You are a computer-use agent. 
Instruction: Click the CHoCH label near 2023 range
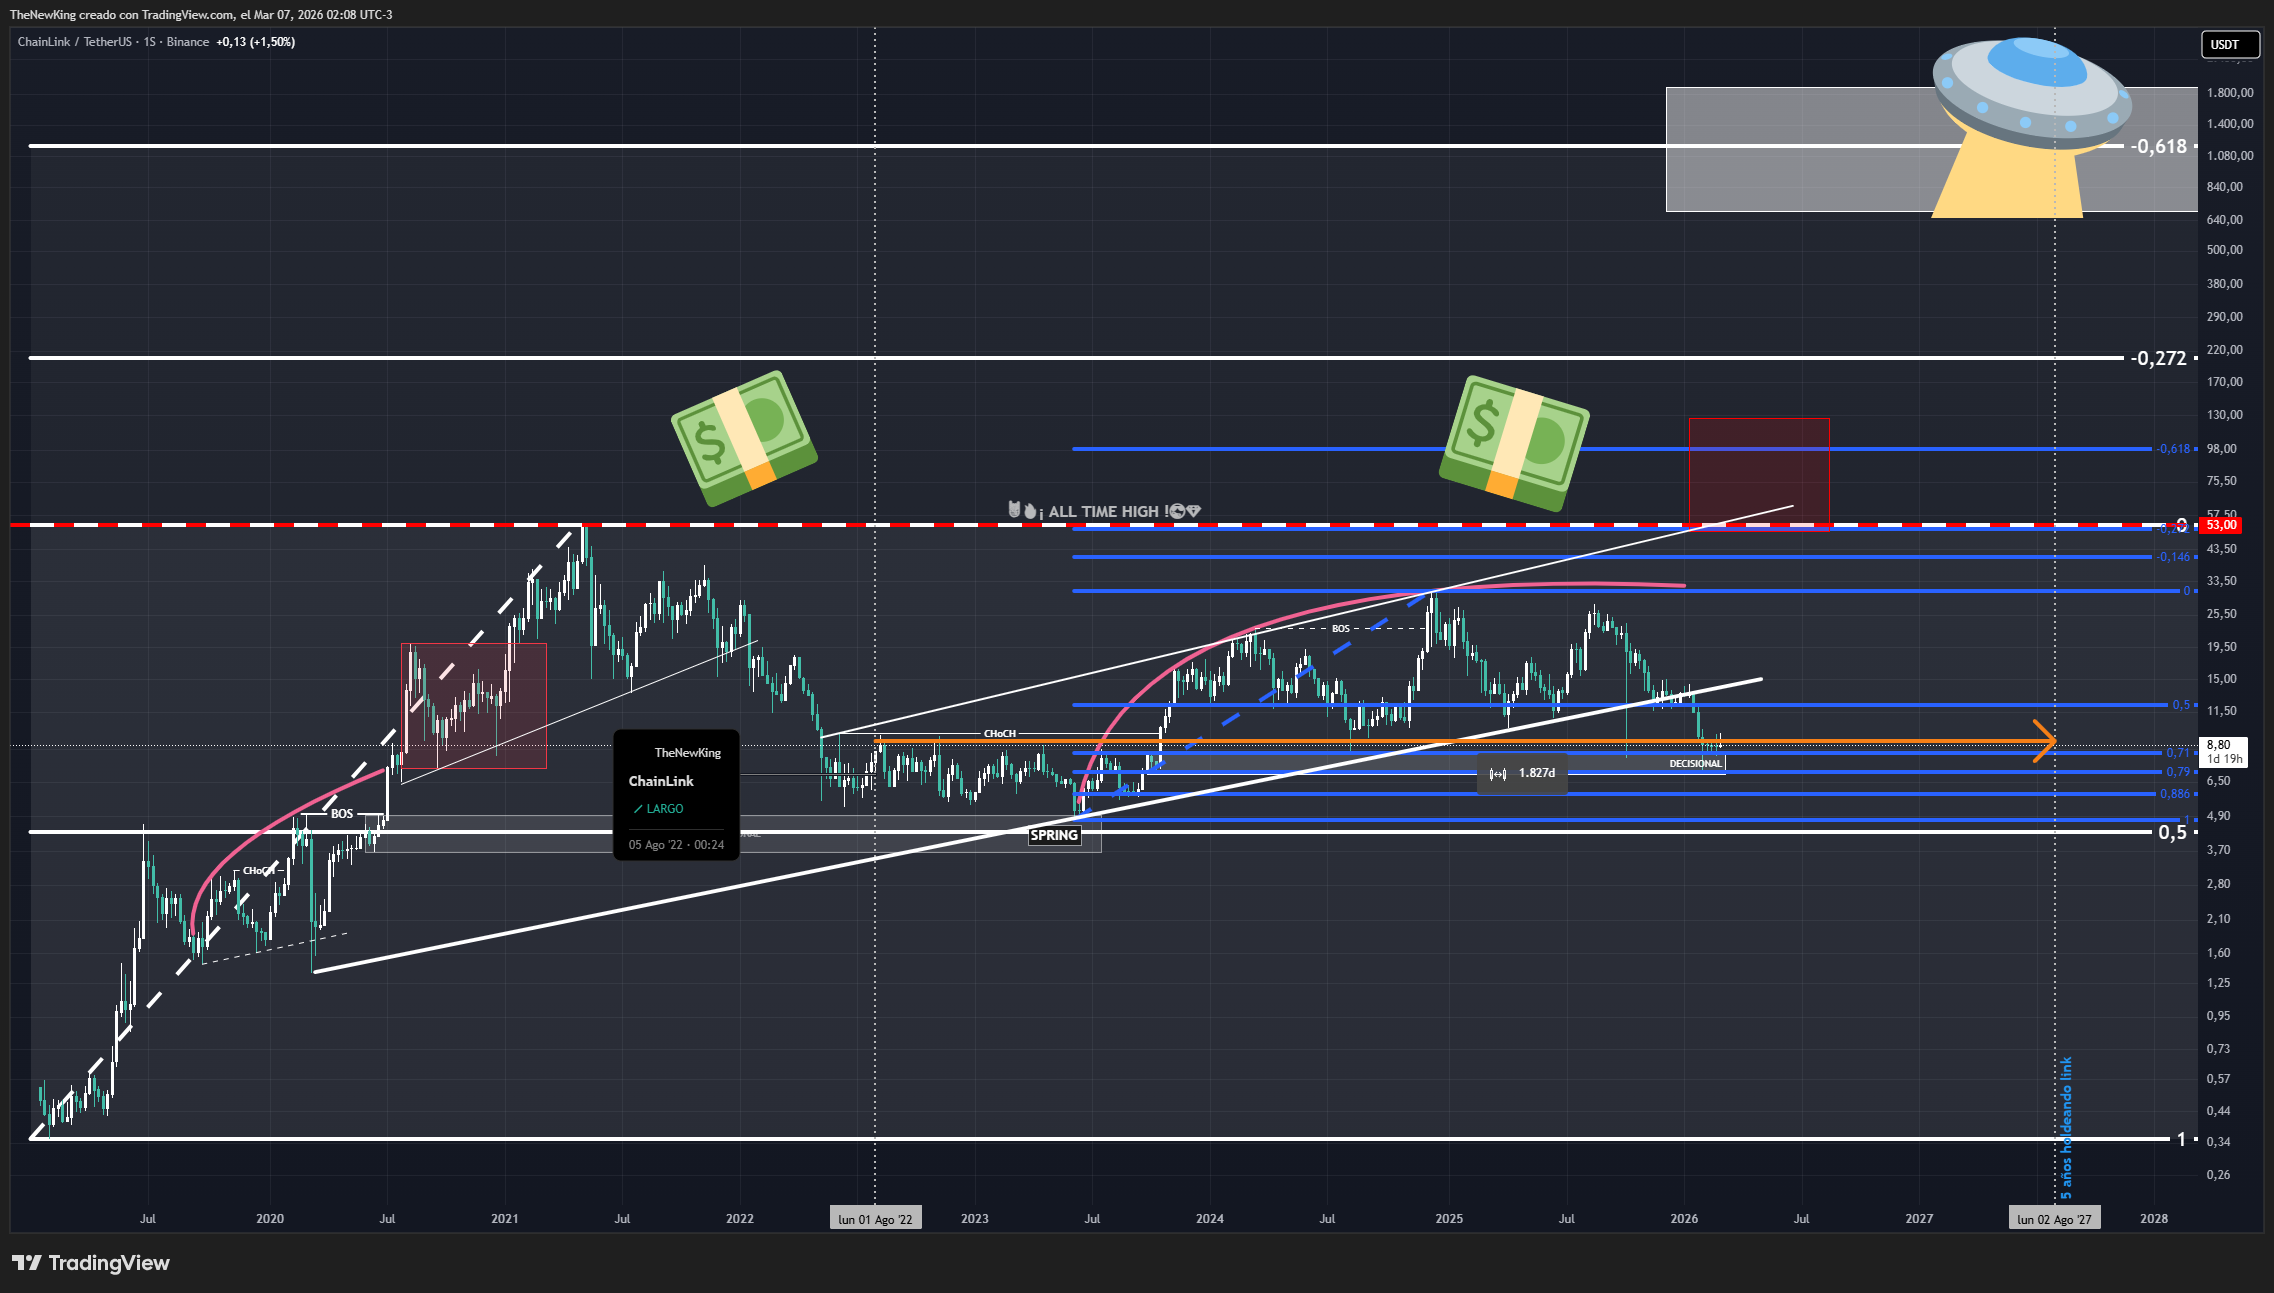click(1000, 734)
